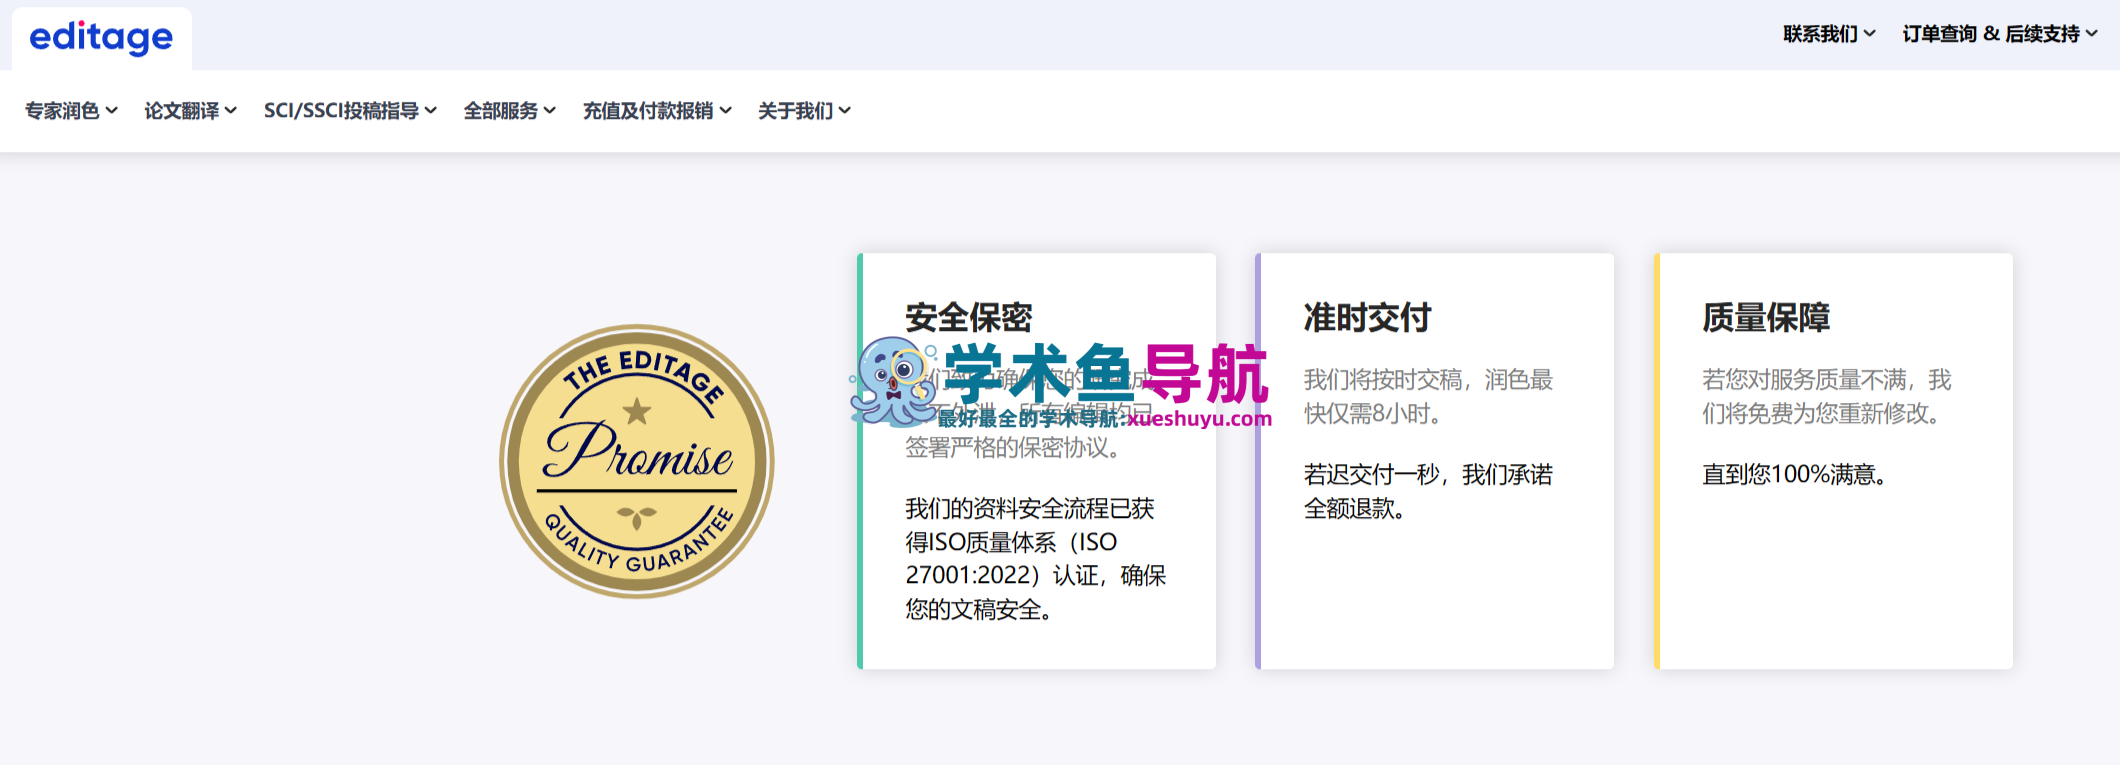
Task: Click the text 若迟交付一秒，我们承诺全额退款。
Action: click(1428, 491)
